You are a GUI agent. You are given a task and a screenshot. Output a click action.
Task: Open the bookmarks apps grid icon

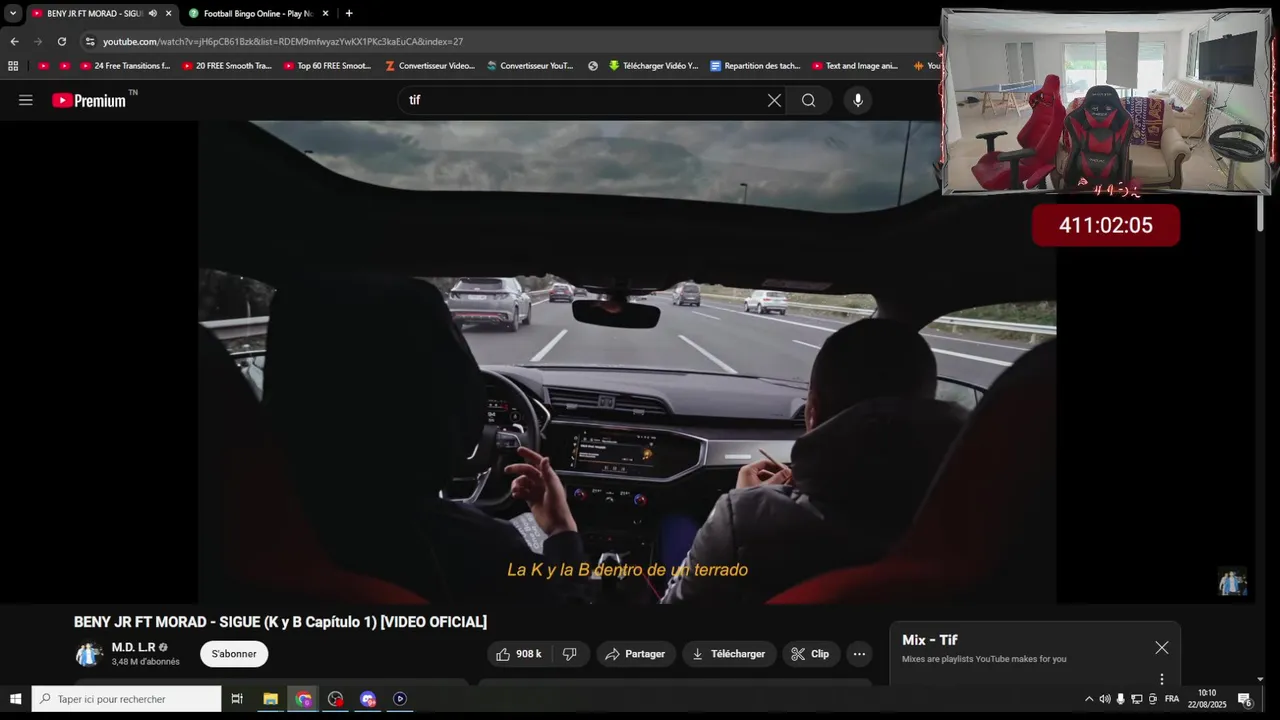coord(13,66)
